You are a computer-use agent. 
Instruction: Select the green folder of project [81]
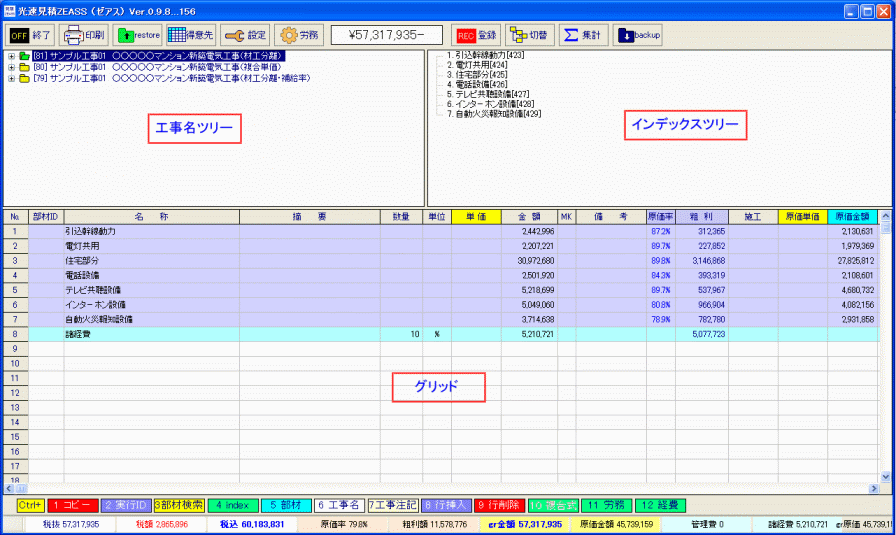pyautogui.click(x=24, y=56)
